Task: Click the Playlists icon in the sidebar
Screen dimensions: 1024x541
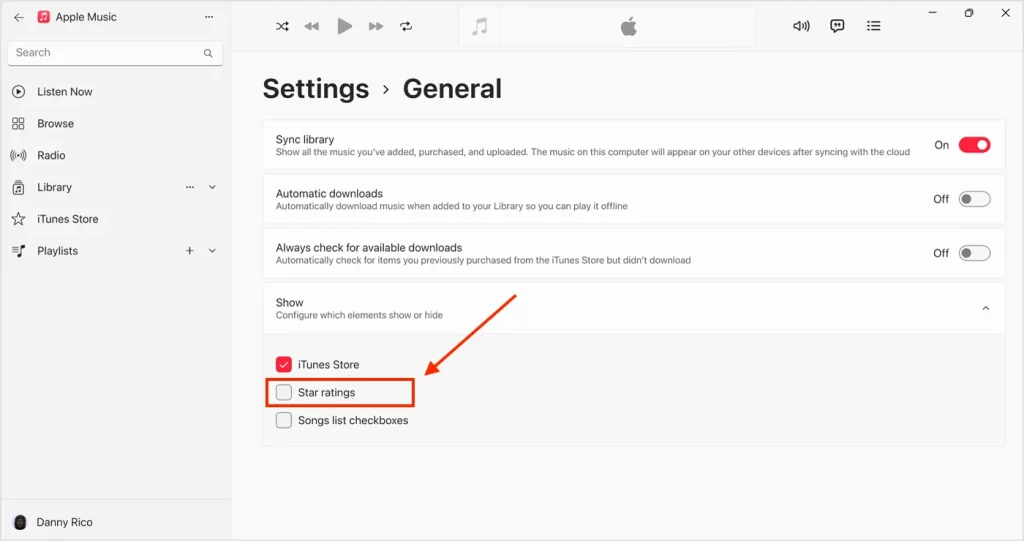Action: (x=18, y=251)
